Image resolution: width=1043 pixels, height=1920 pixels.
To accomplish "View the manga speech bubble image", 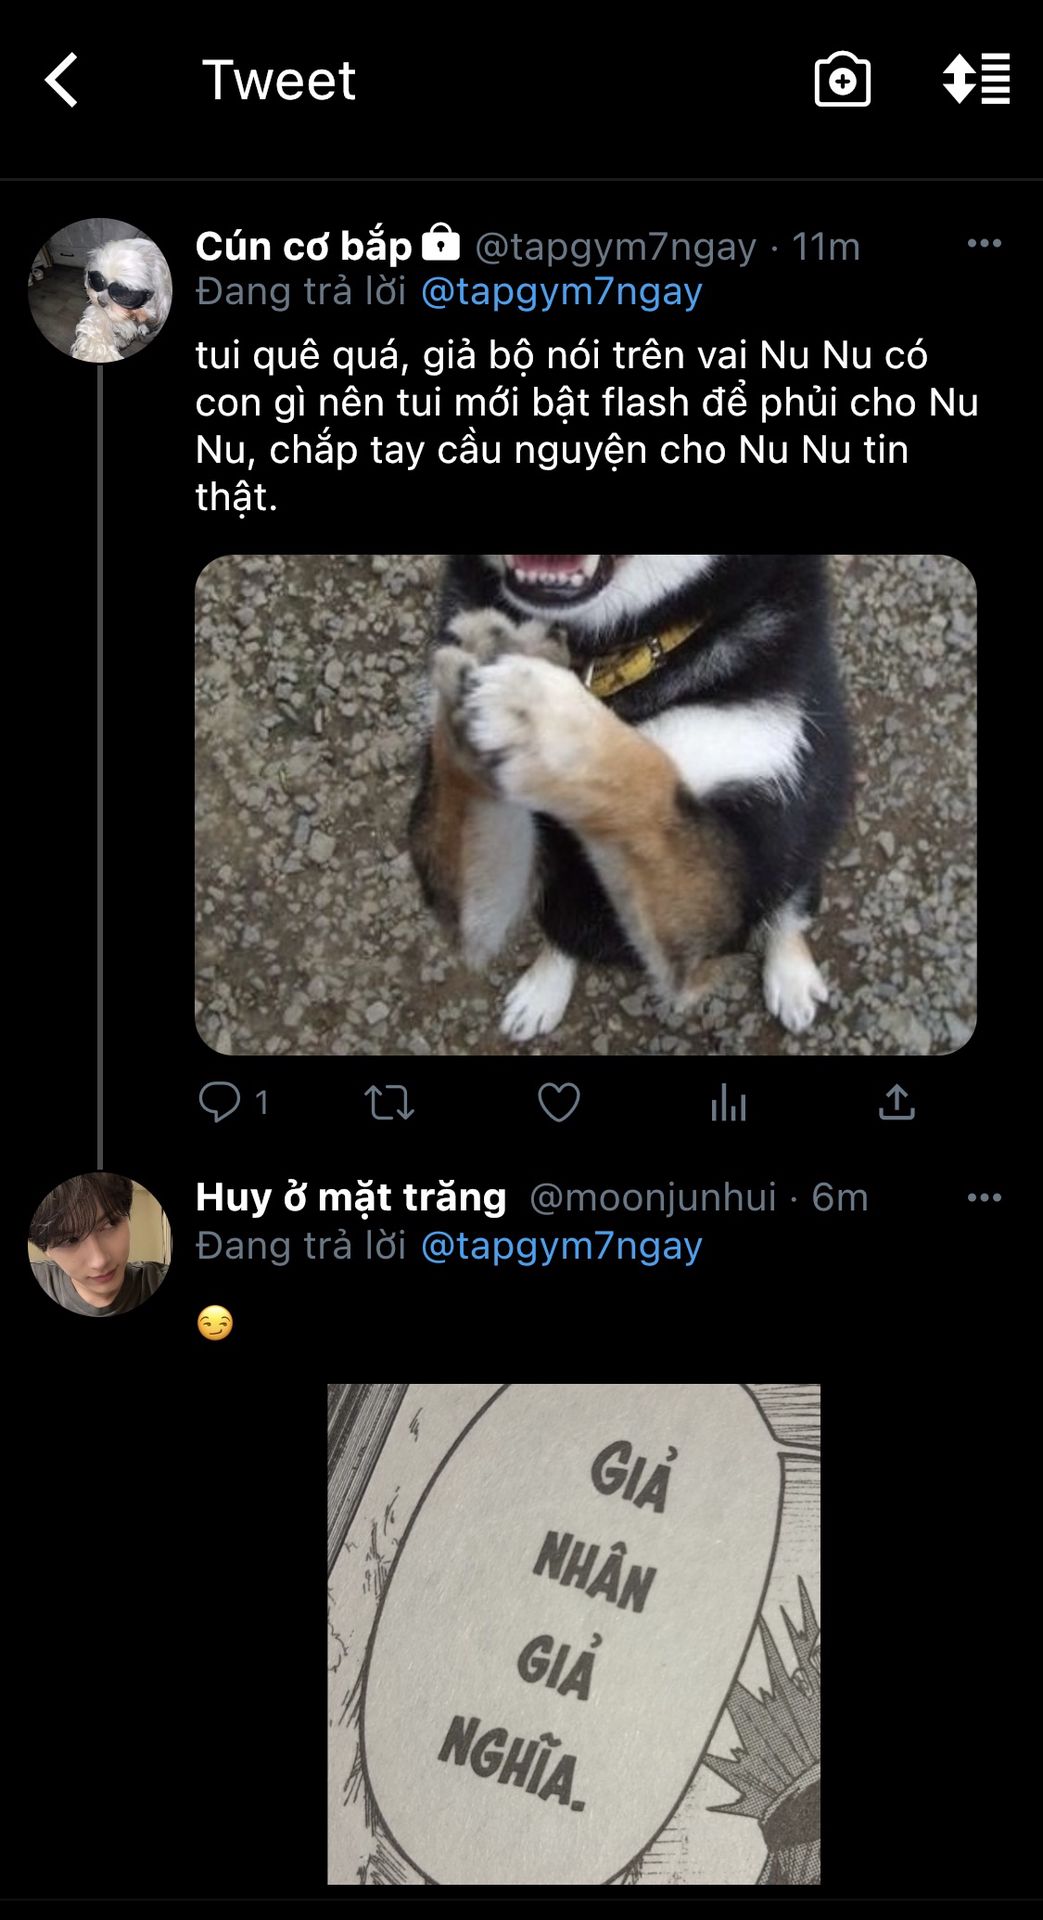I will click(x=574, y=1634).
